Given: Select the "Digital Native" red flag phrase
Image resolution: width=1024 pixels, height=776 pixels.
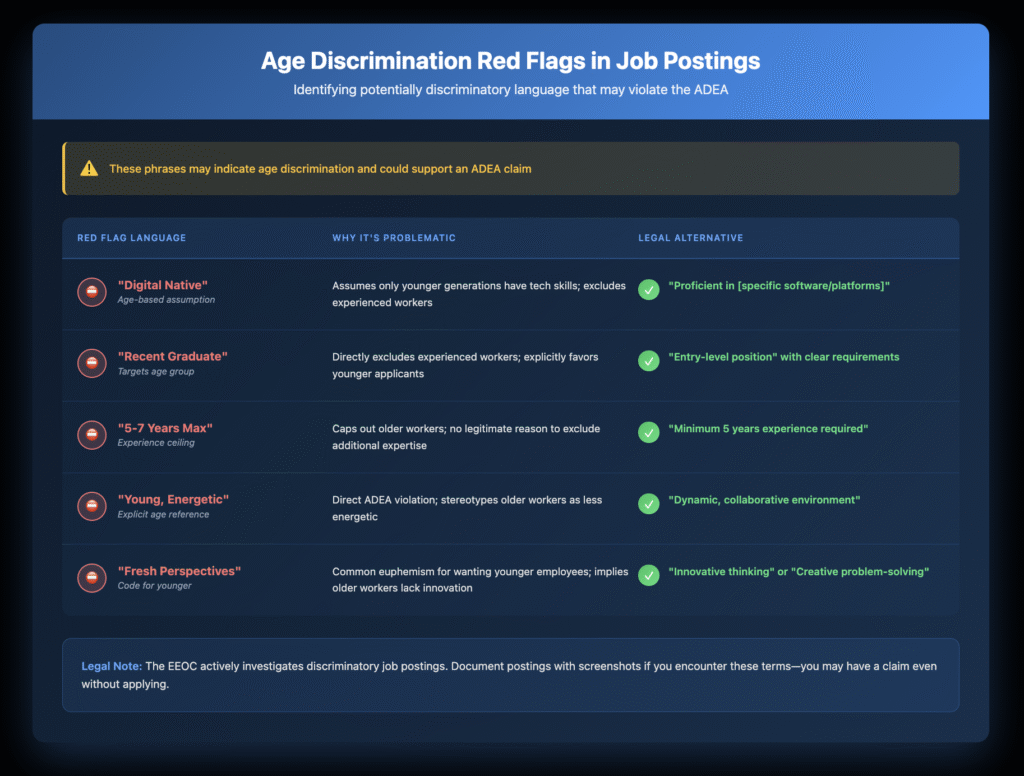Looking at the screenshot, I should click(x=164, y=285).
